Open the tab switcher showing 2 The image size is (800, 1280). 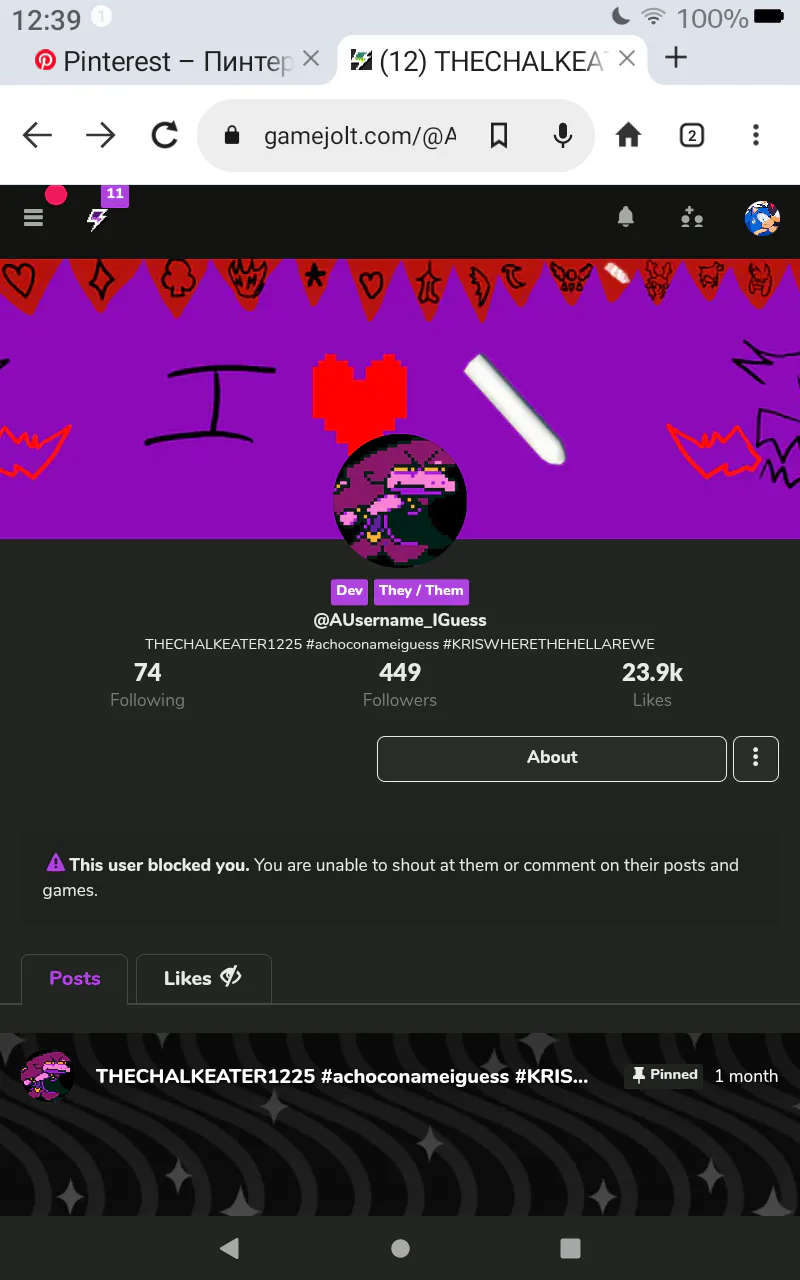tap(692, 135)
